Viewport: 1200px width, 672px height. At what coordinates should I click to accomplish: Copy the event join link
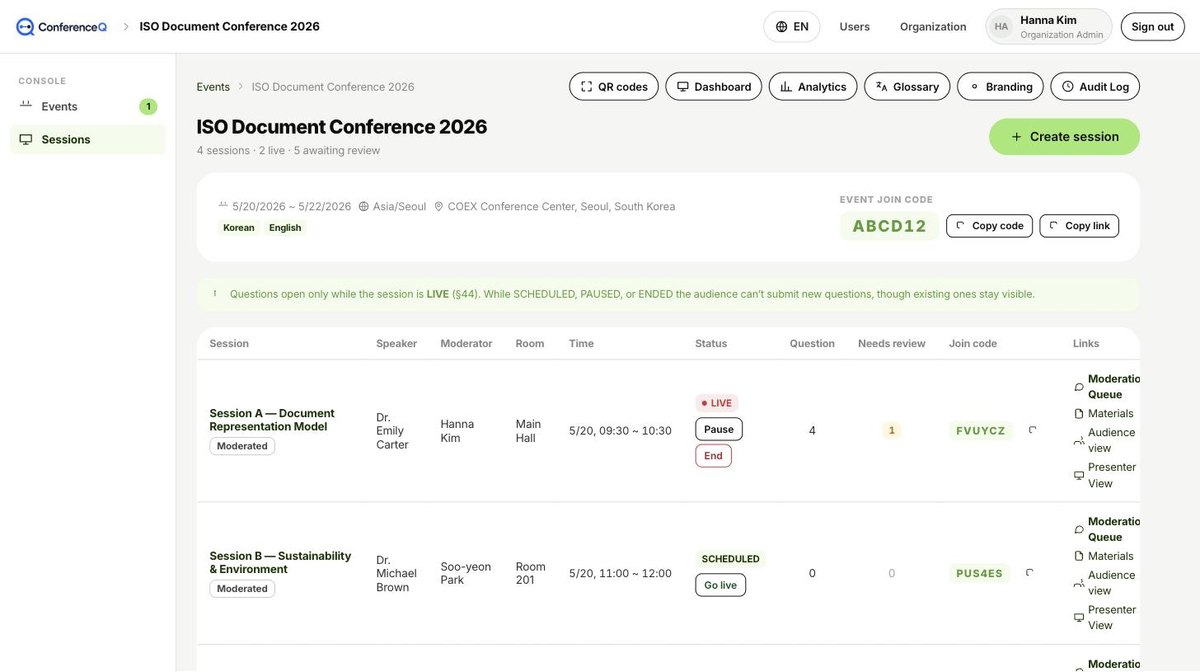(1079, 226)
